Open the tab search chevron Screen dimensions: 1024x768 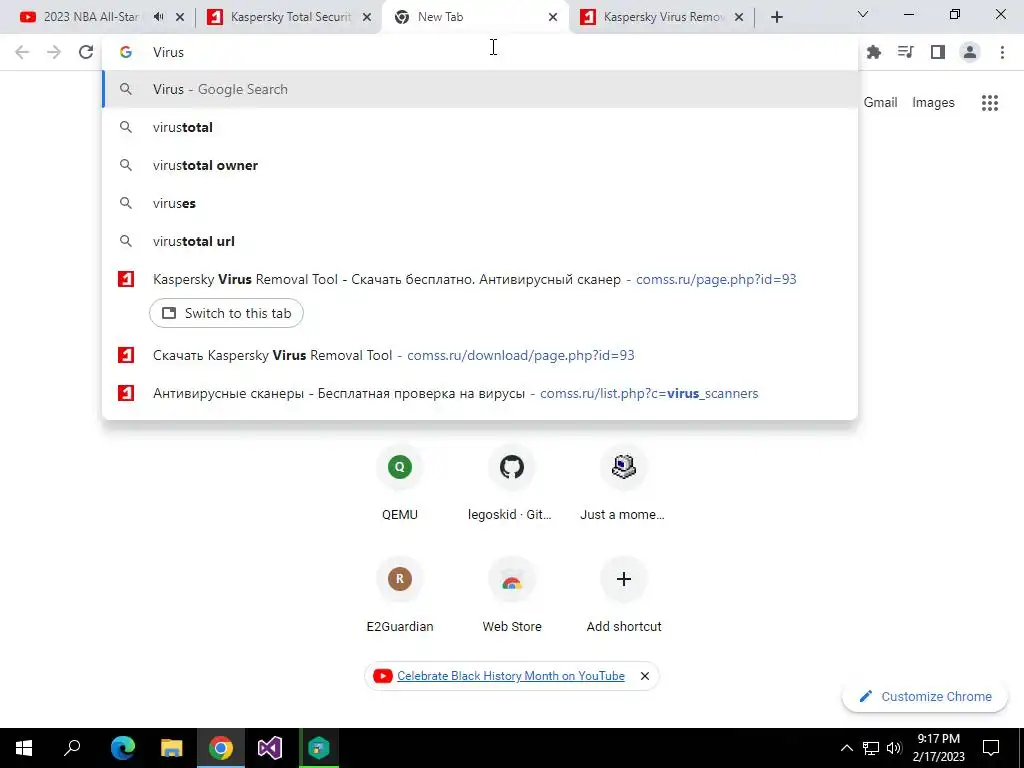863,14
